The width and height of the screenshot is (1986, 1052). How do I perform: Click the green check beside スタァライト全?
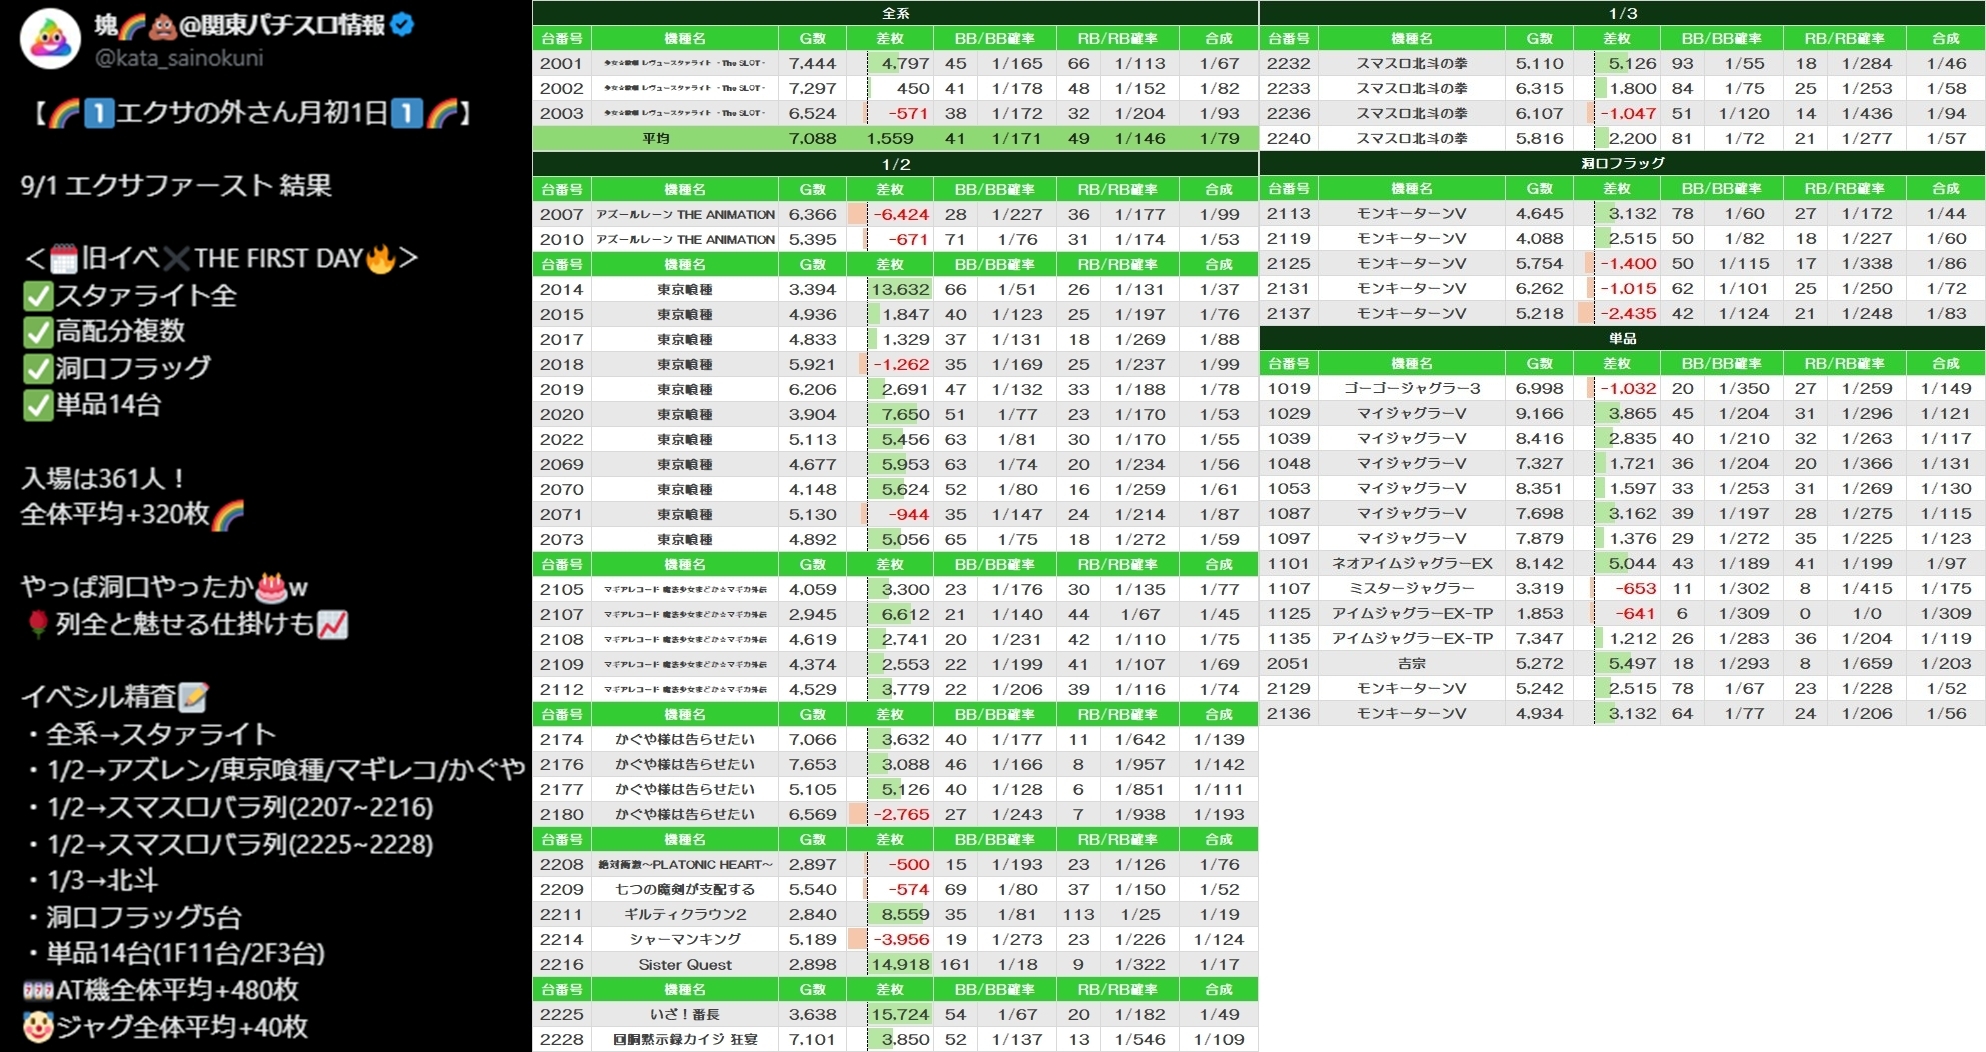pyautogui.click(x=38, y=296)
